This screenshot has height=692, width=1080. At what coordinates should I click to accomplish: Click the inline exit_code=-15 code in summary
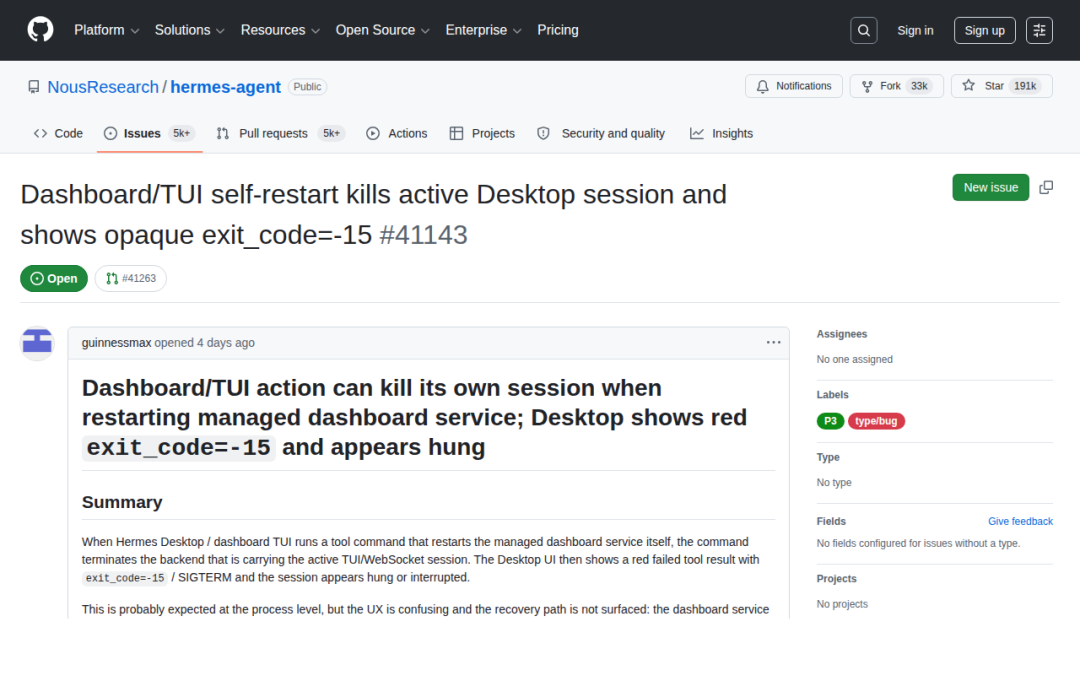(125, 578)
